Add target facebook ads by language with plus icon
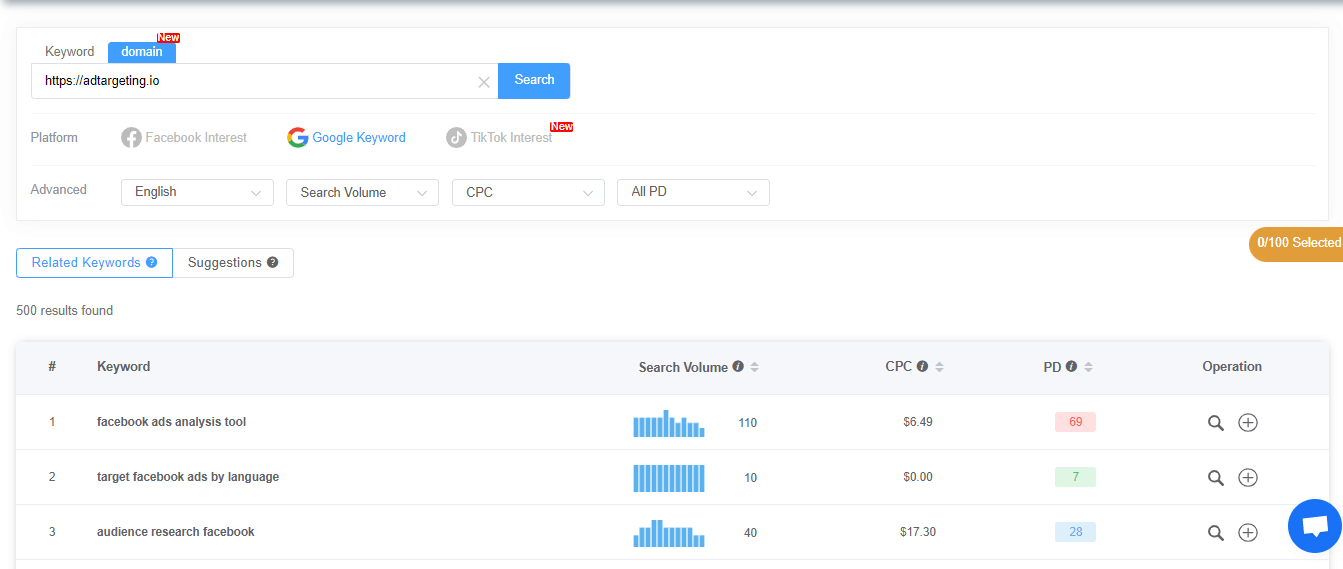The height and width of the screenshot is (569, 1343). pyautogui.click(x=1248, y=478)
